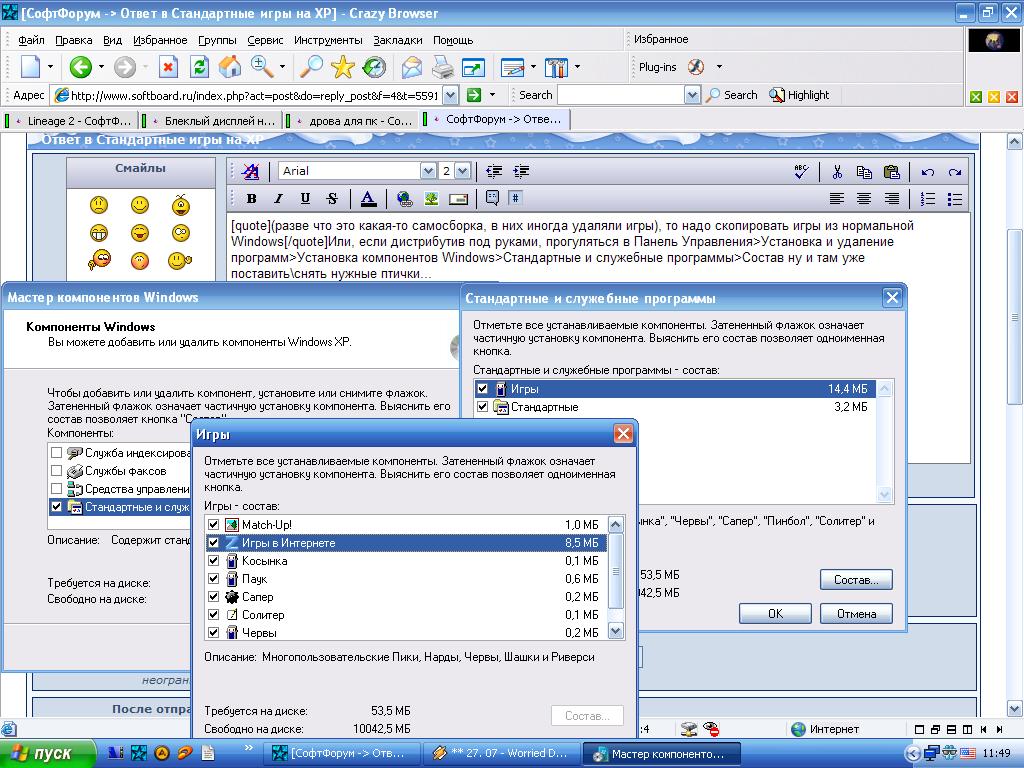Click the Search input field
Image resolution: width=1024 pixels, height=768 pixels.
pos(620,95)
